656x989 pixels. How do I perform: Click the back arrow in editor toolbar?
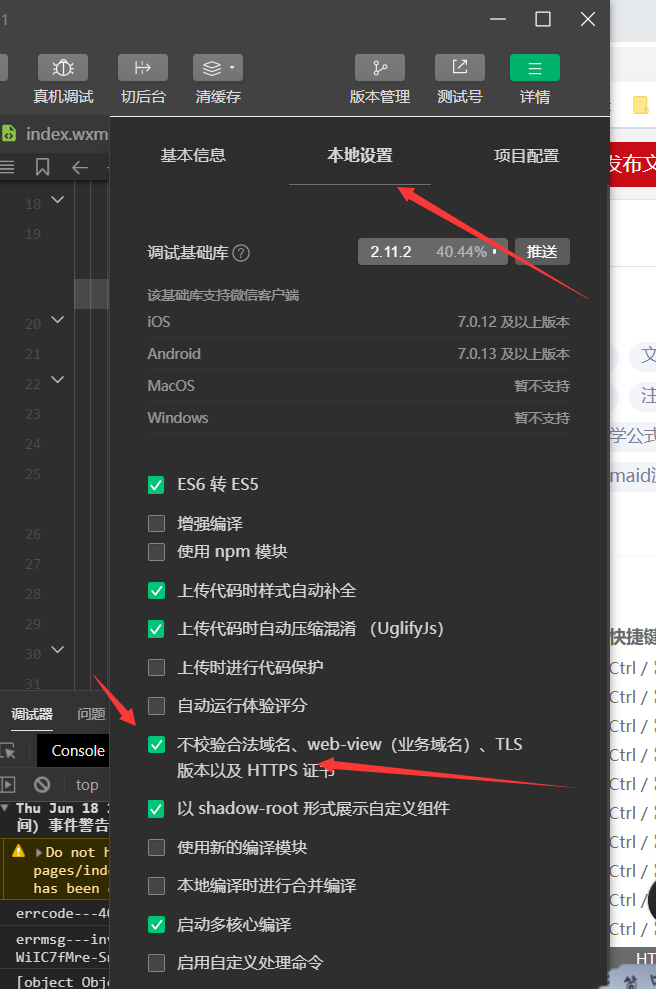coord(79,167)
